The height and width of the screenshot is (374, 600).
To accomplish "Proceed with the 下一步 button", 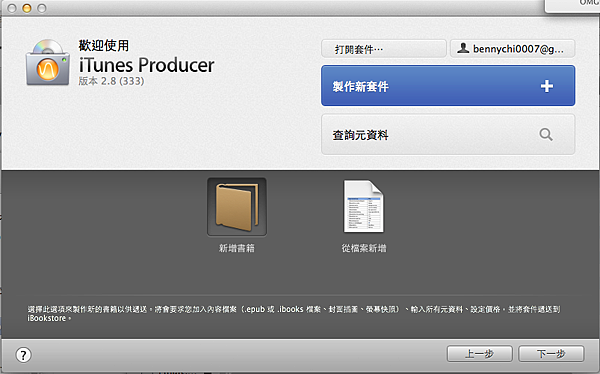I will tap(551, 354).
